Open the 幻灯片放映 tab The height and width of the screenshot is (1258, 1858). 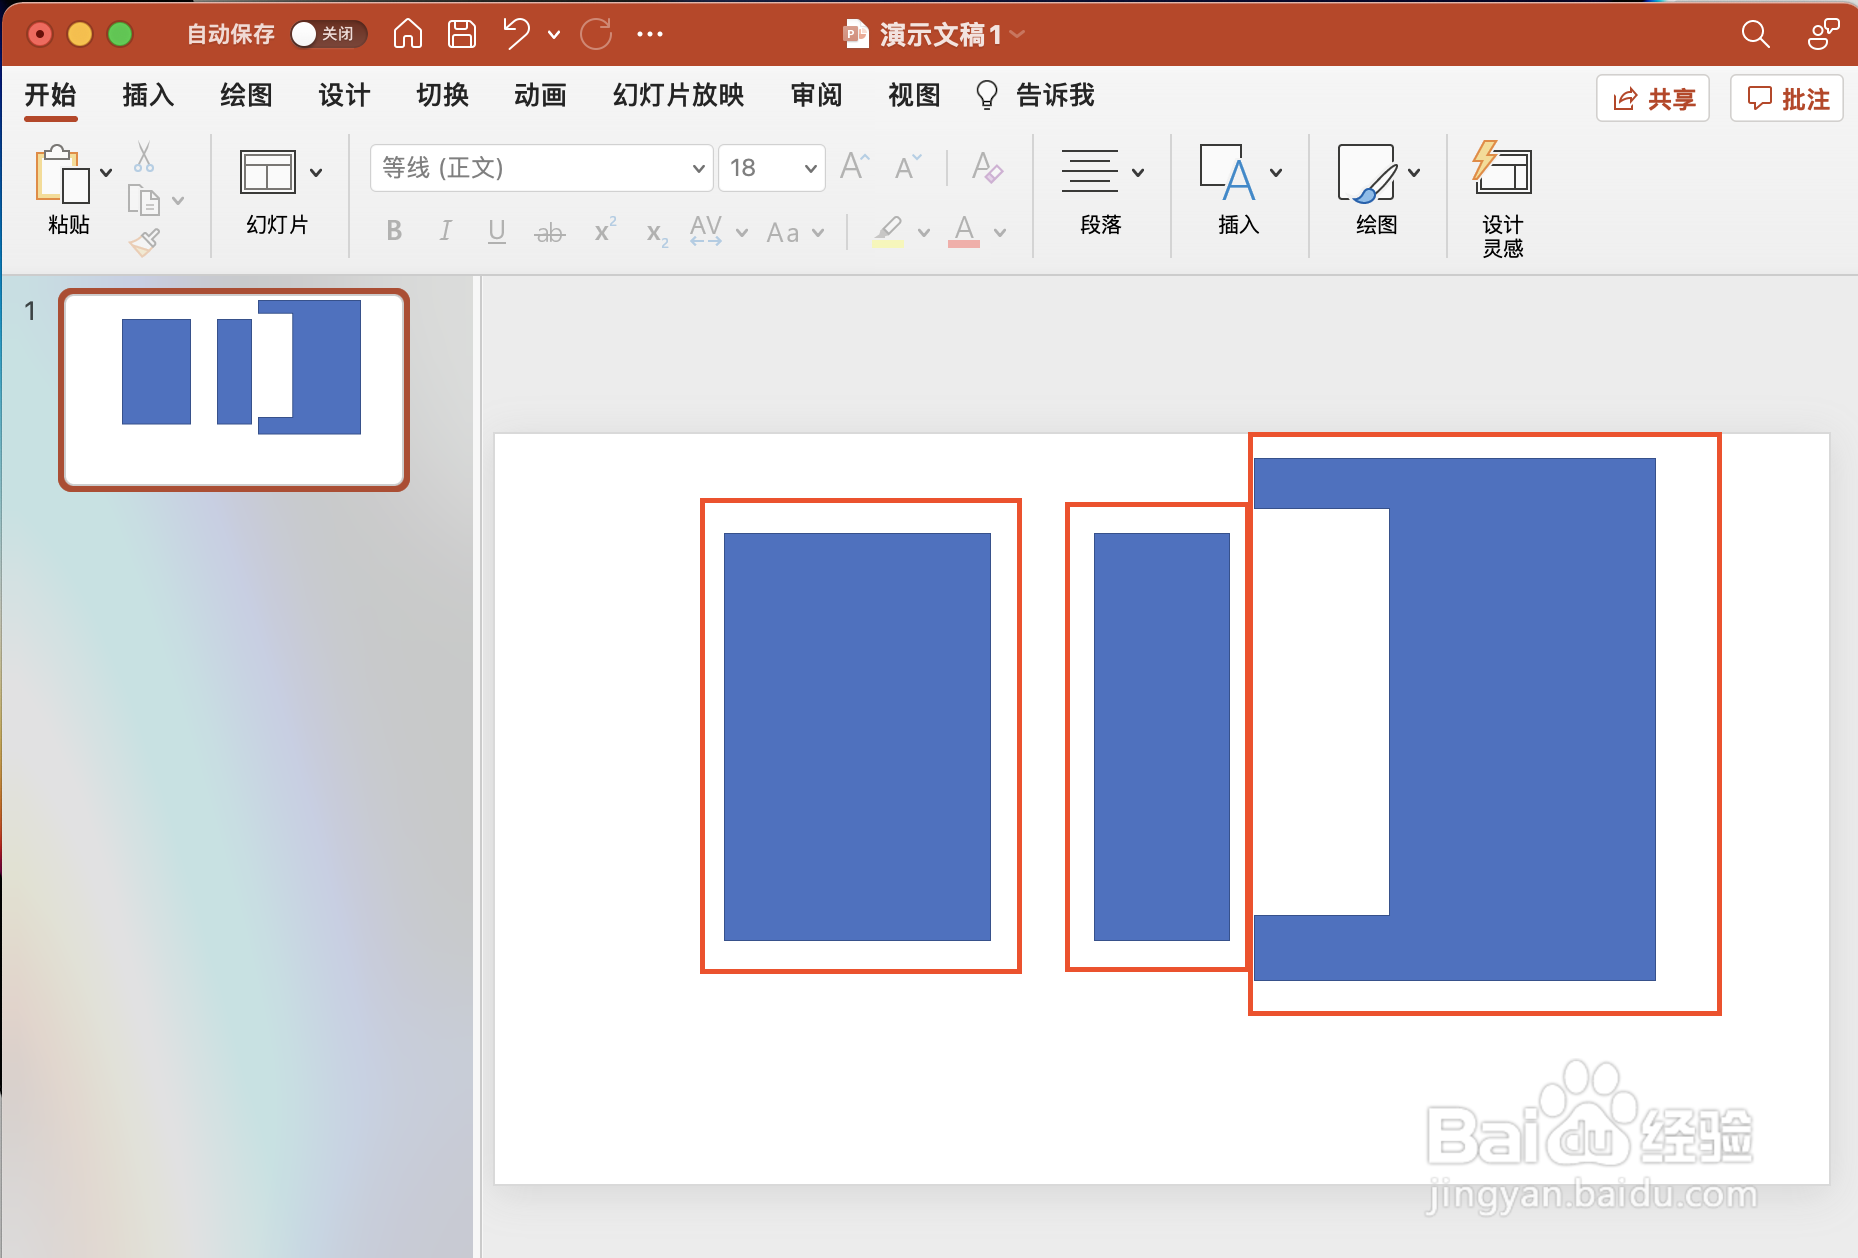pyautogui.click(x=679, y=95)
